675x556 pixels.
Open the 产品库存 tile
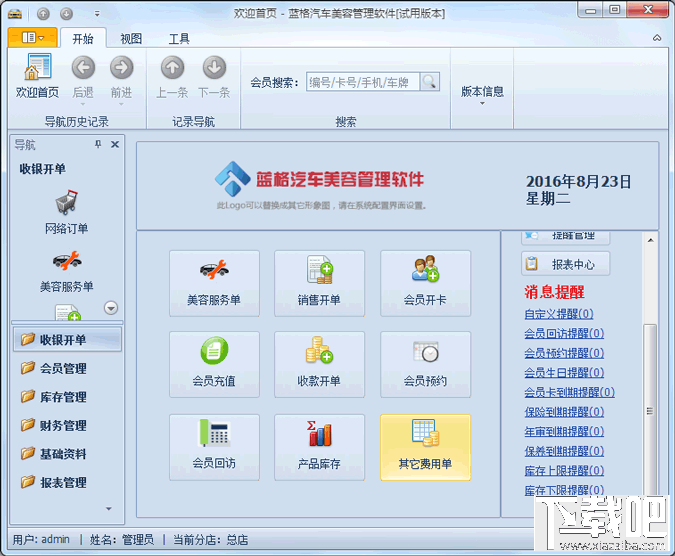tap(319, 448)
